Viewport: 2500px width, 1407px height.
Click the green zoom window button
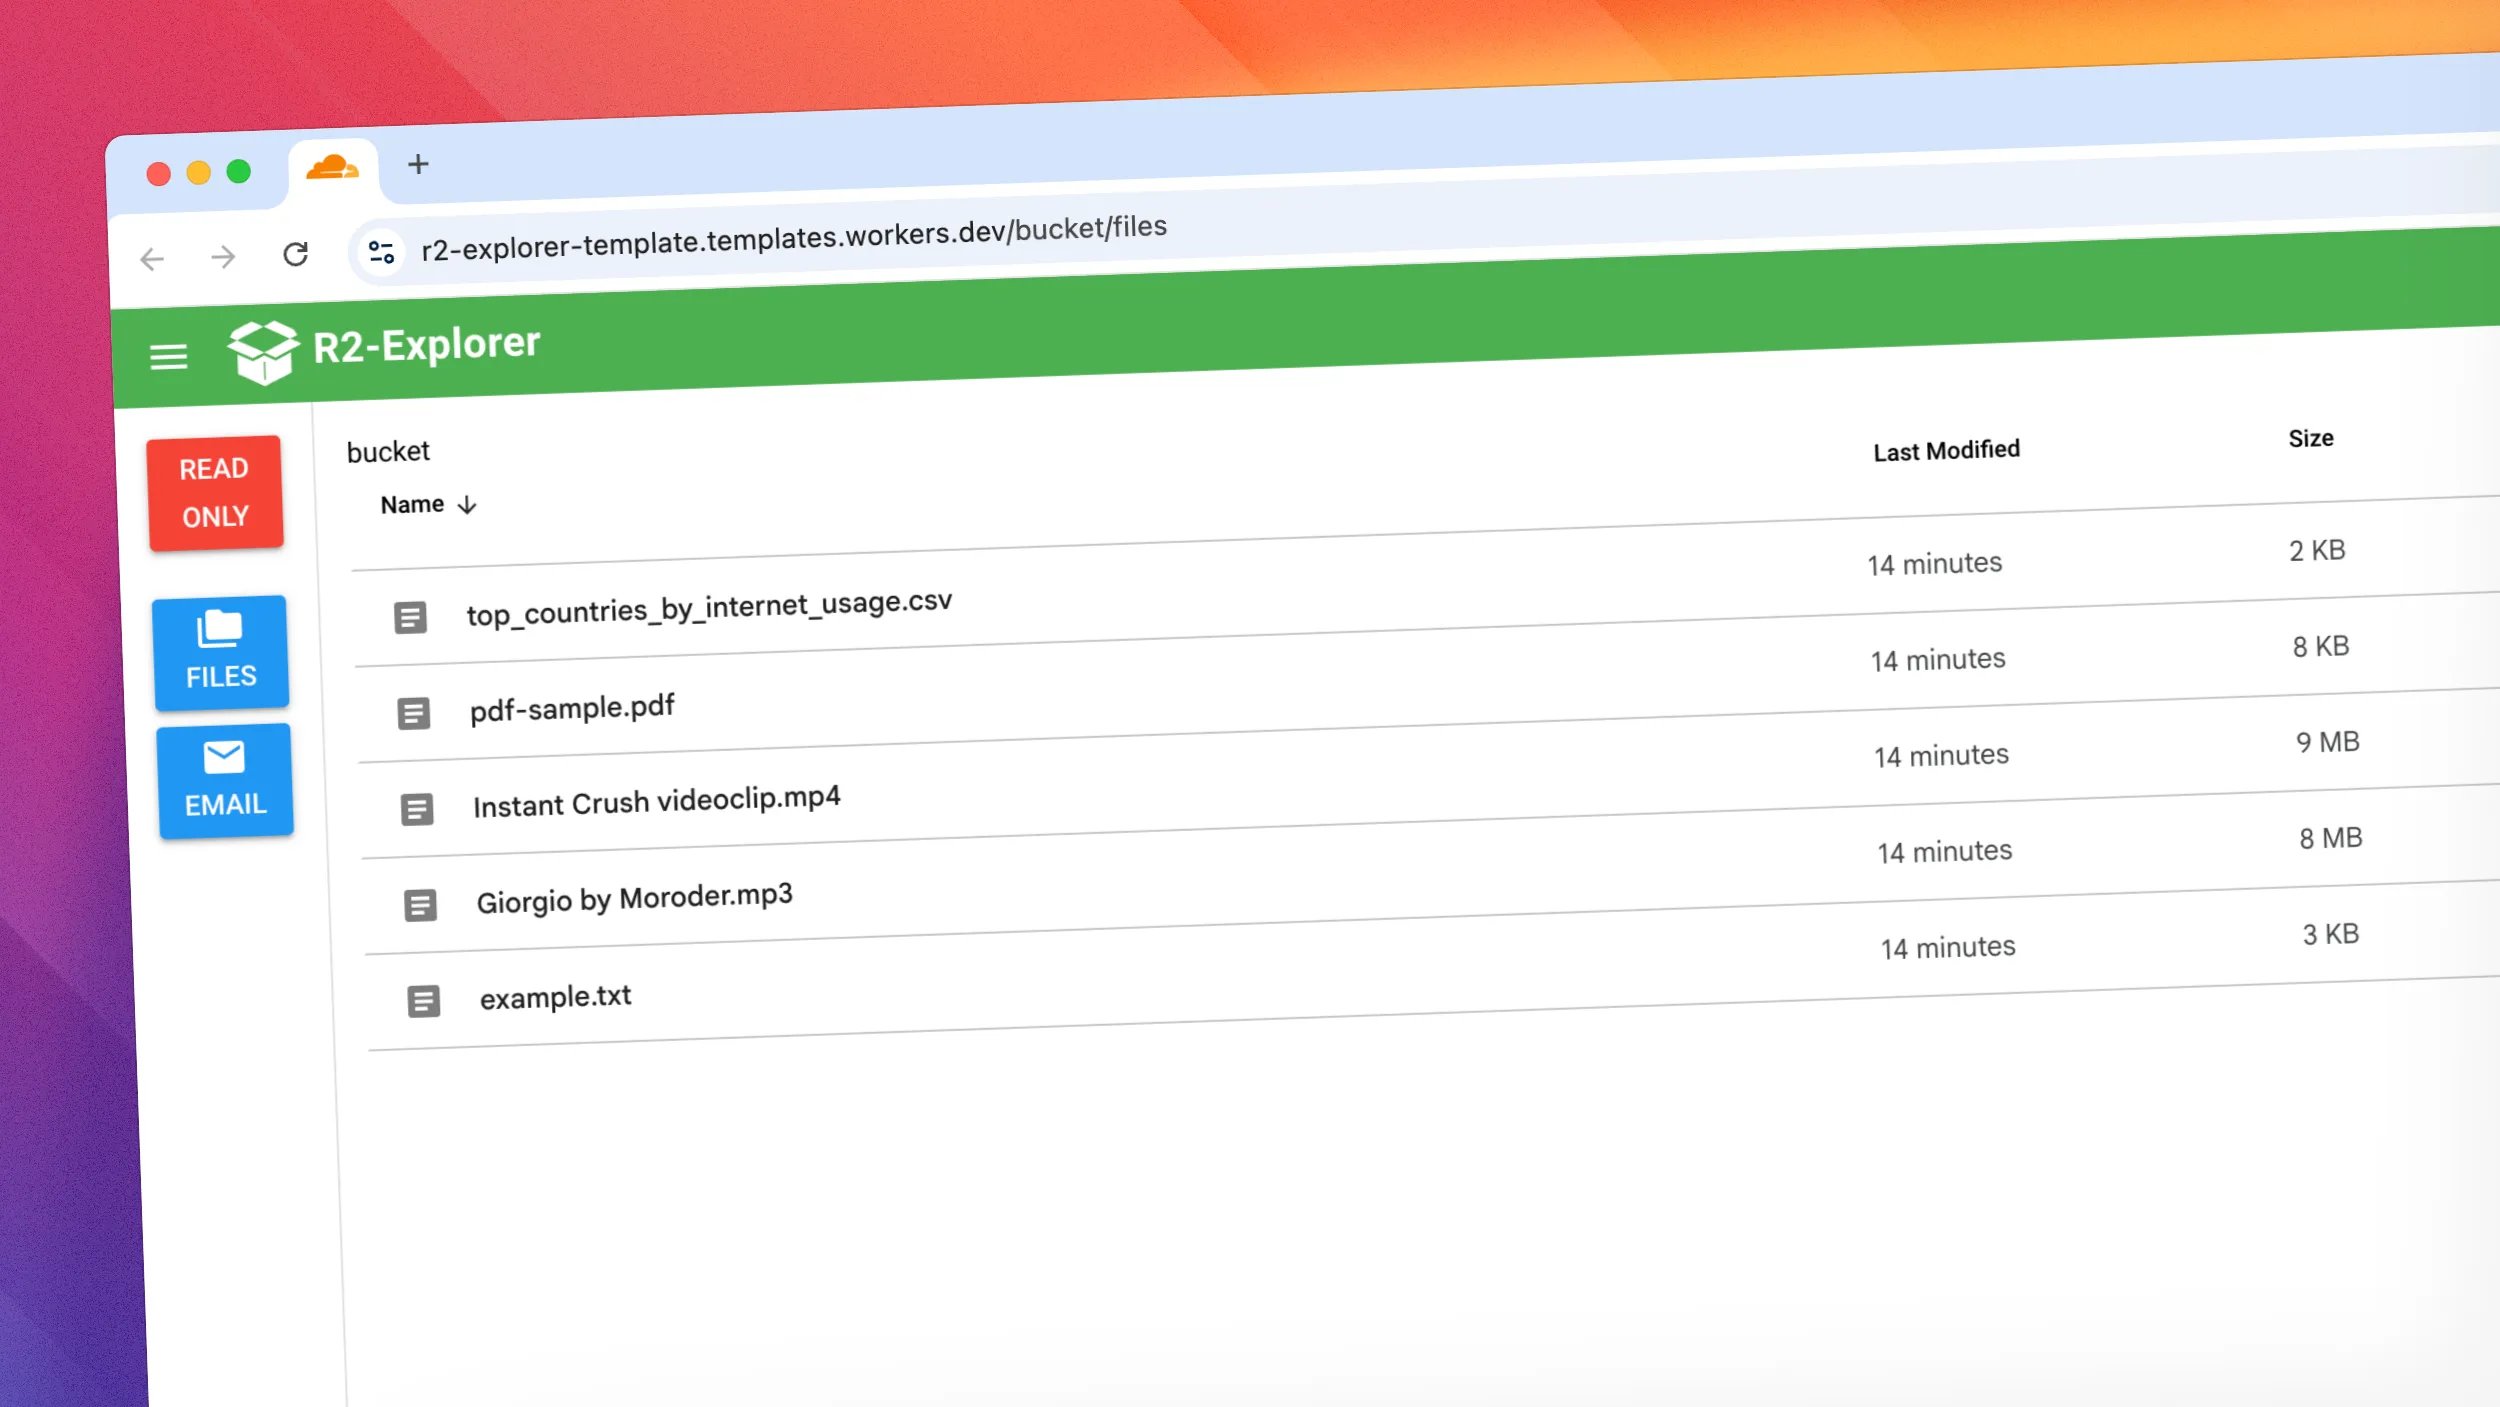pyautogui.click(x=238, y=172)
